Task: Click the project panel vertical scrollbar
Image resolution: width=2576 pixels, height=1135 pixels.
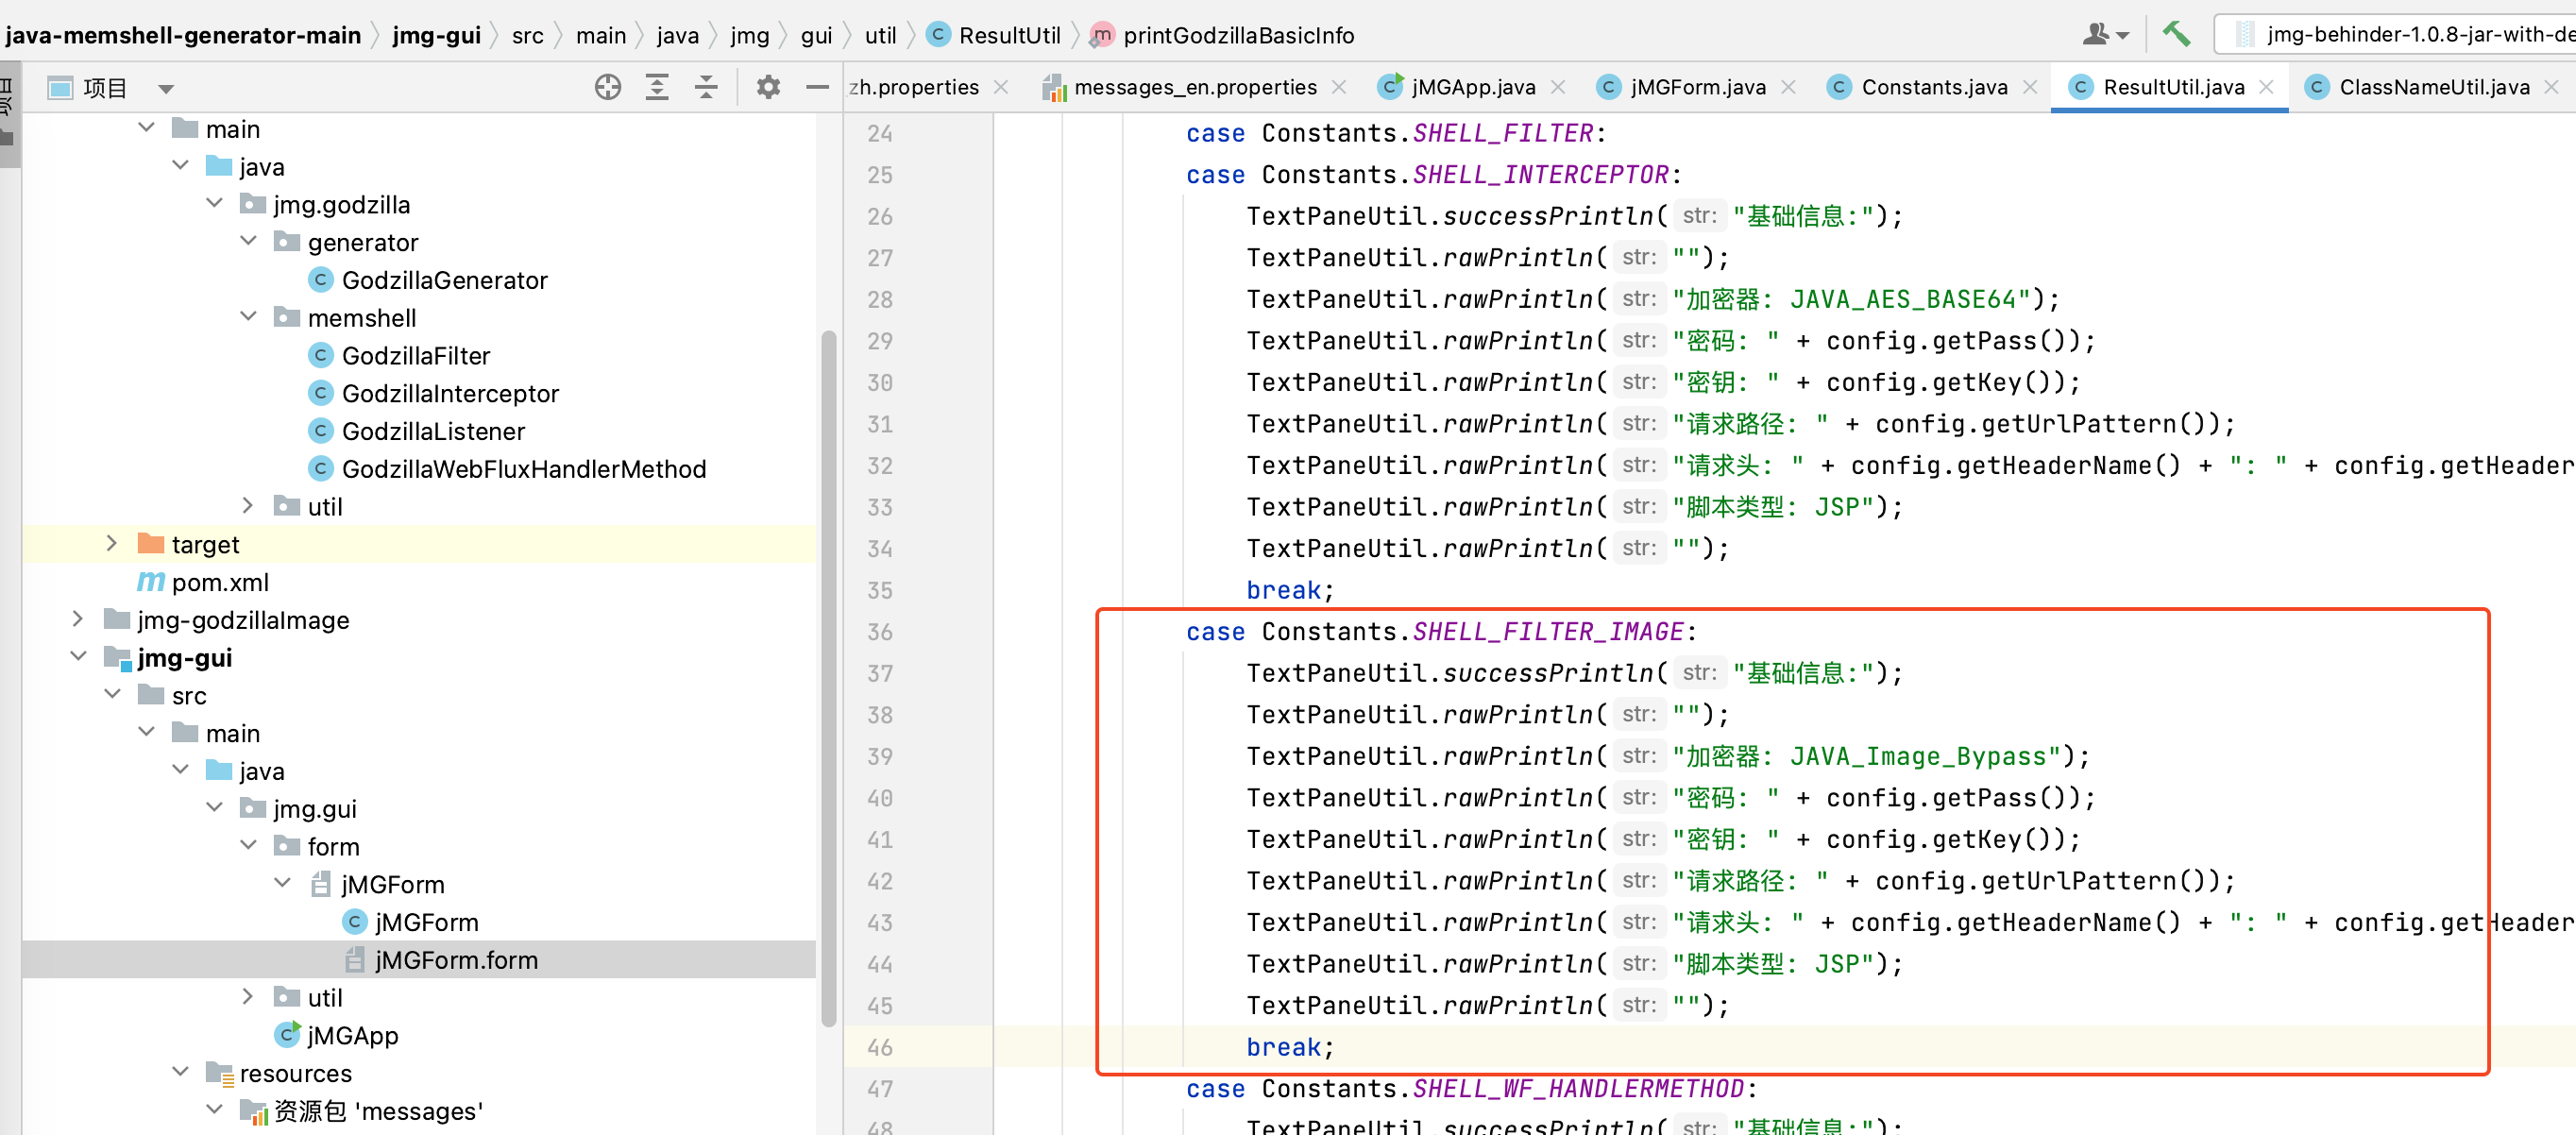Action: (x=828, y=678)
